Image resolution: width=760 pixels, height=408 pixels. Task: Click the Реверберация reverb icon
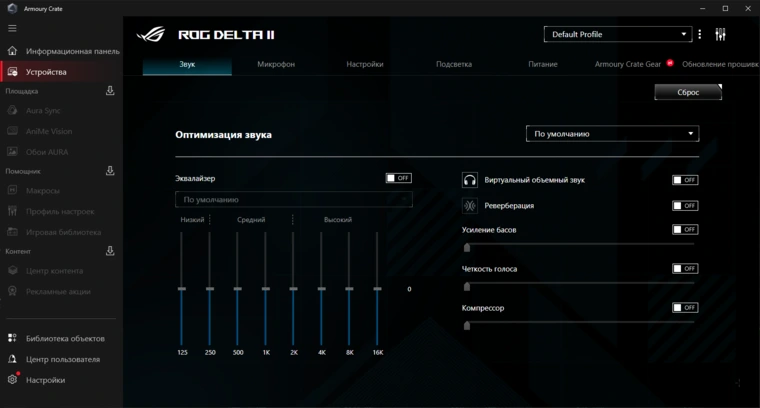click(x=469, y=206)
